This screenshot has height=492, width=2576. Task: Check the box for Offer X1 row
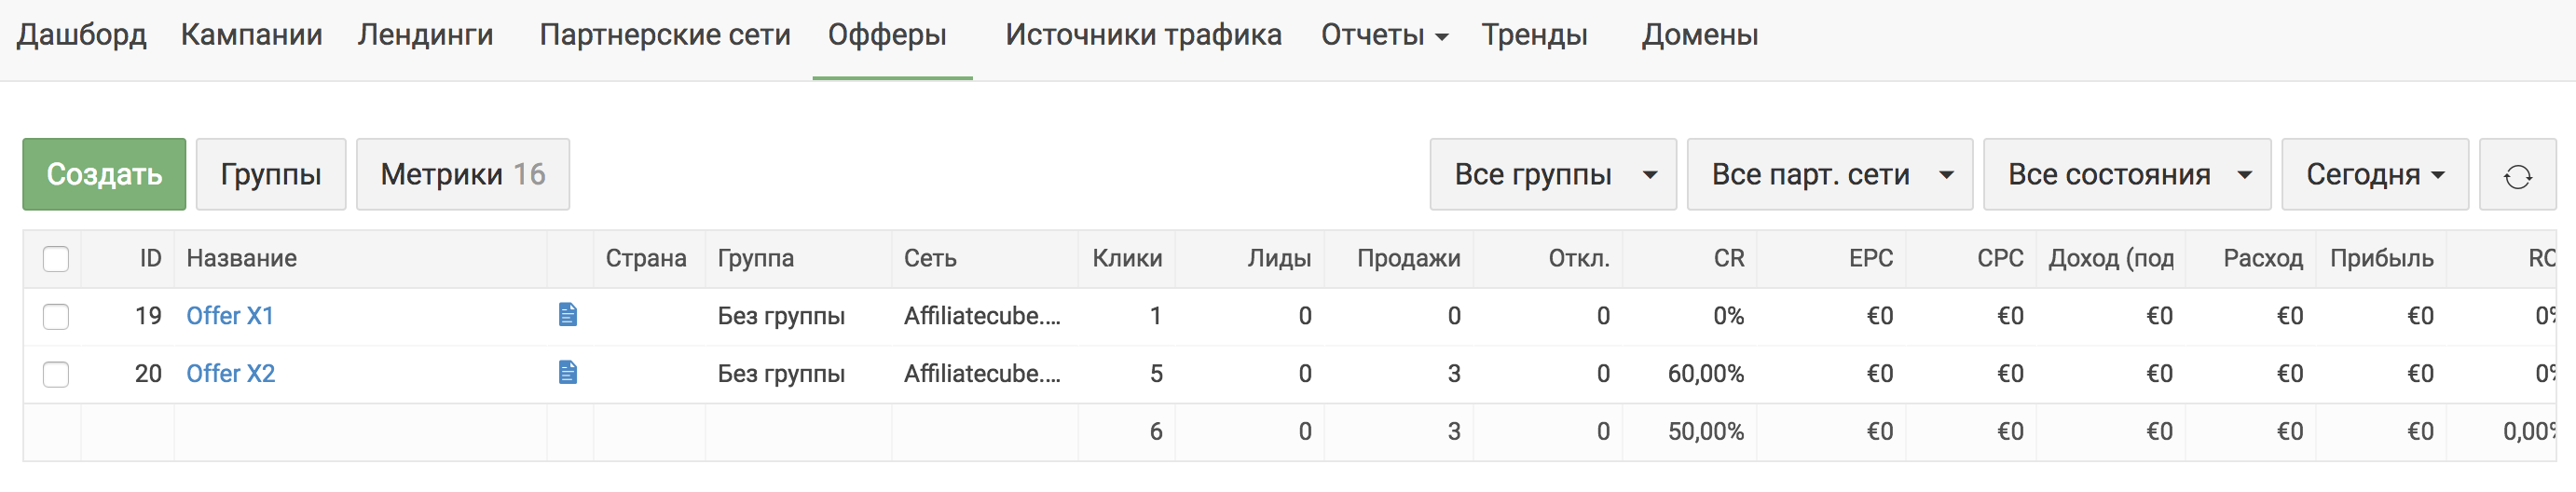coord(56,317)
